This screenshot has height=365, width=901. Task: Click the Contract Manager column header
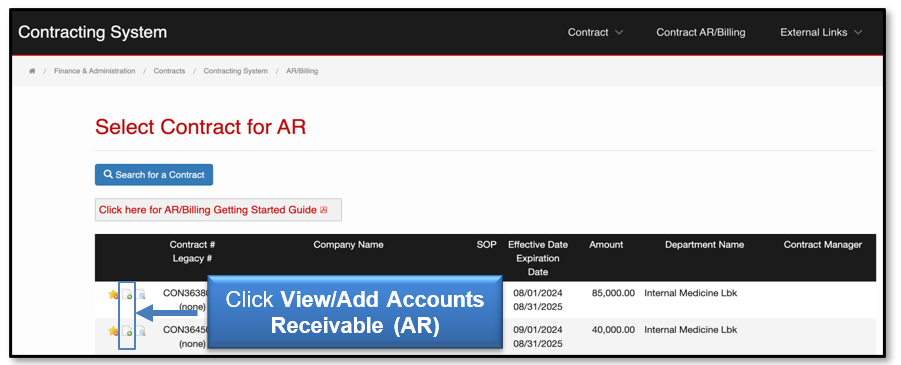pos(823,244)
